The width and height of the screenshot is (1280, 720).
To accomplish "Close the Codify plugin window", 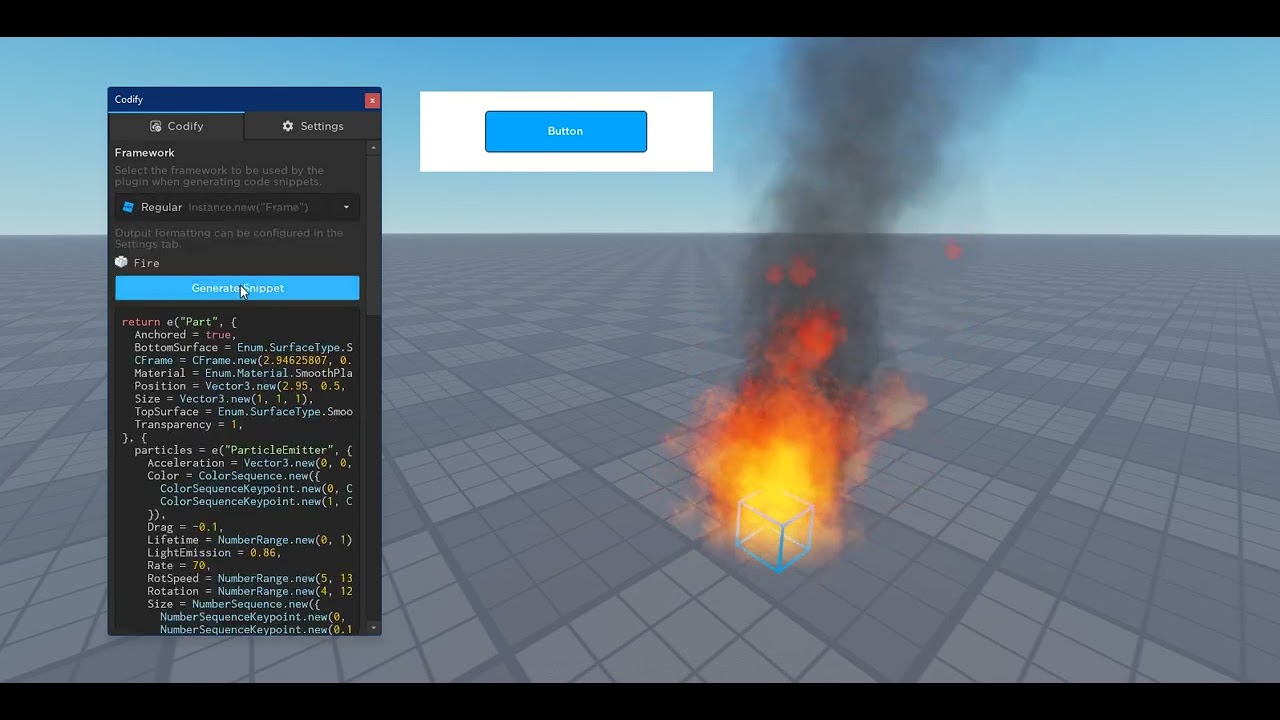I will pyautogui.click(x=371, y=100).
